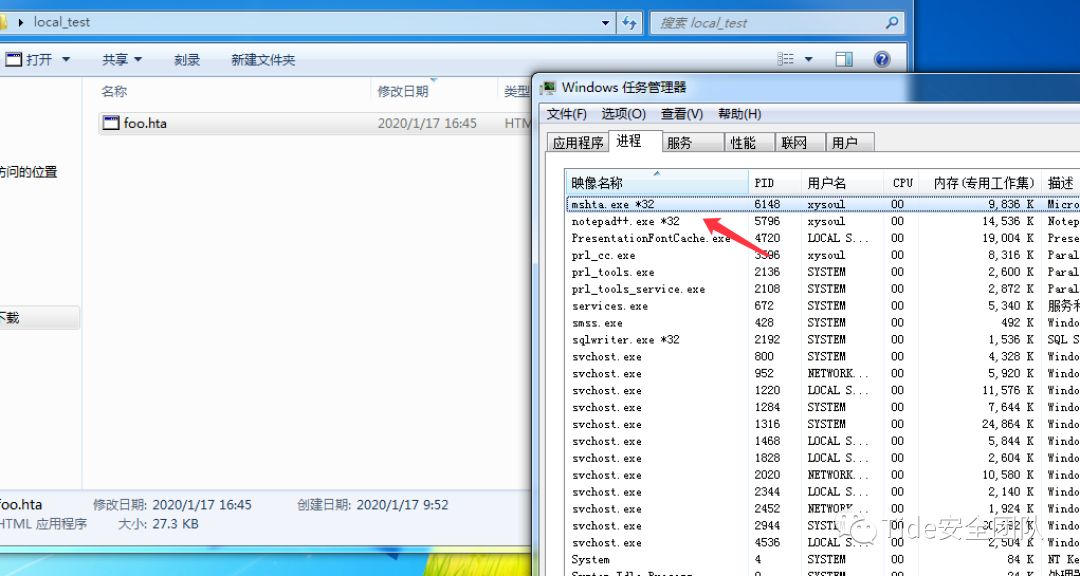This screenshot has width=1080, height=576.
Task: Click the 下载 item in navigation pane
Action: (x=39, y=318)
